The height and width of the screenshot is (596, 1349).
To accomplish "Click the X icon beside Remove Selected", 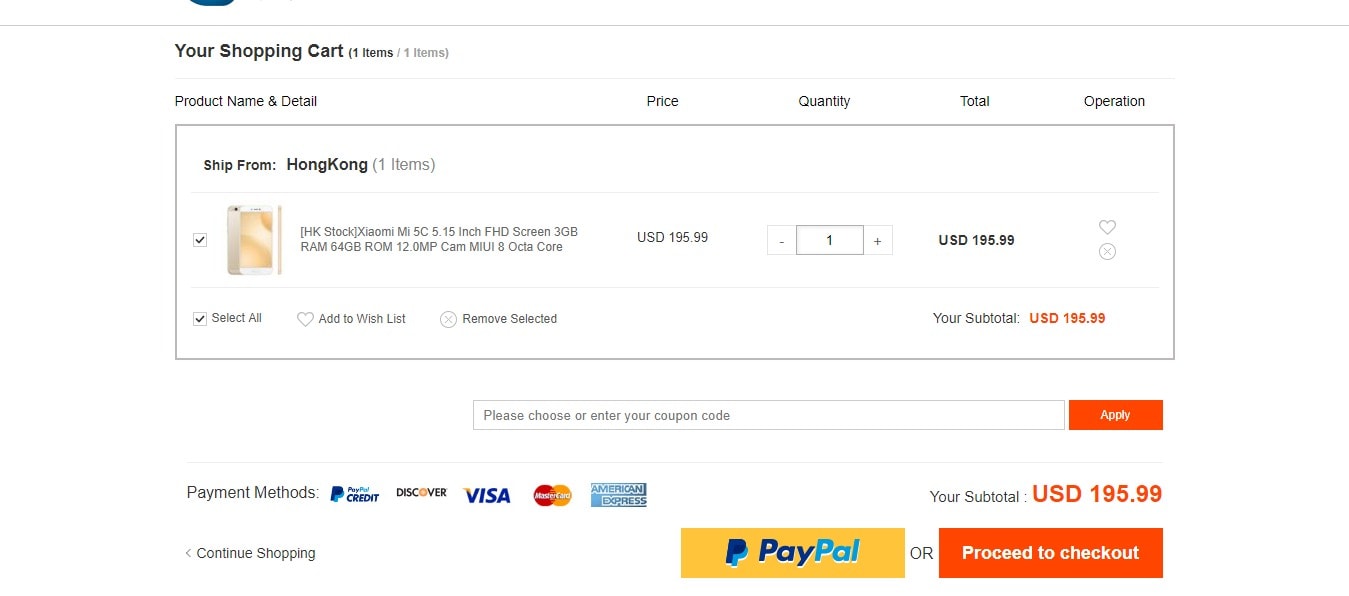I will click(x=449, y=319).
